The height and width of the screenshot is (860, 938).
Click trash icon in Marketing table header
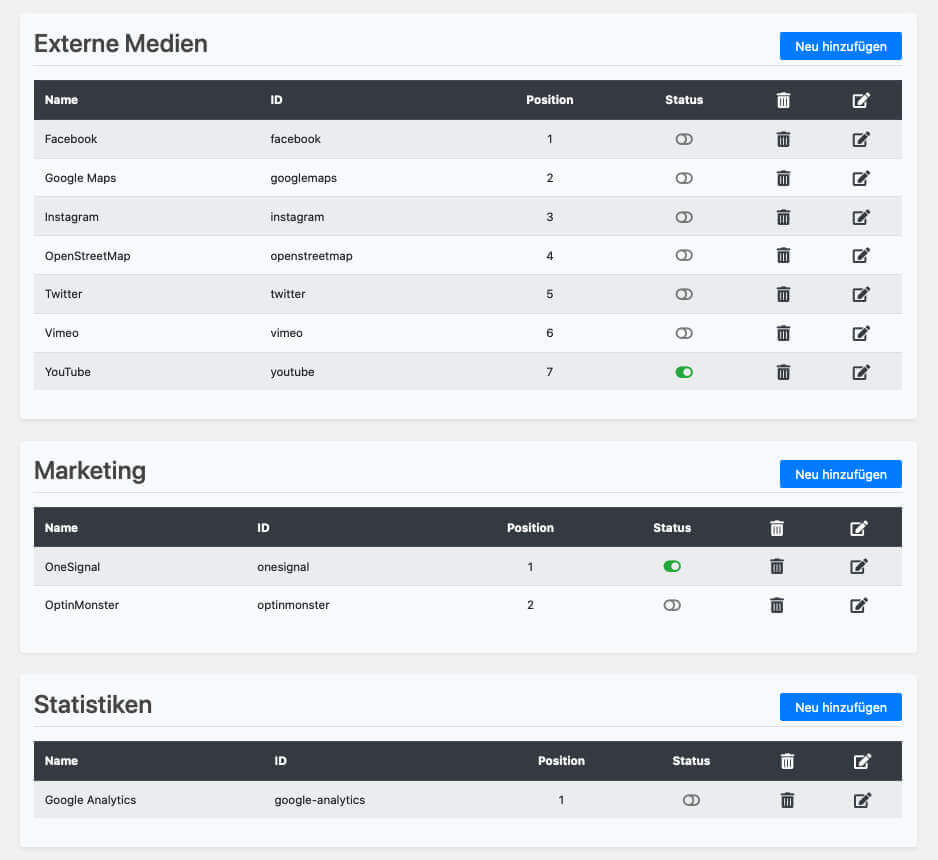tap(776, 528)
